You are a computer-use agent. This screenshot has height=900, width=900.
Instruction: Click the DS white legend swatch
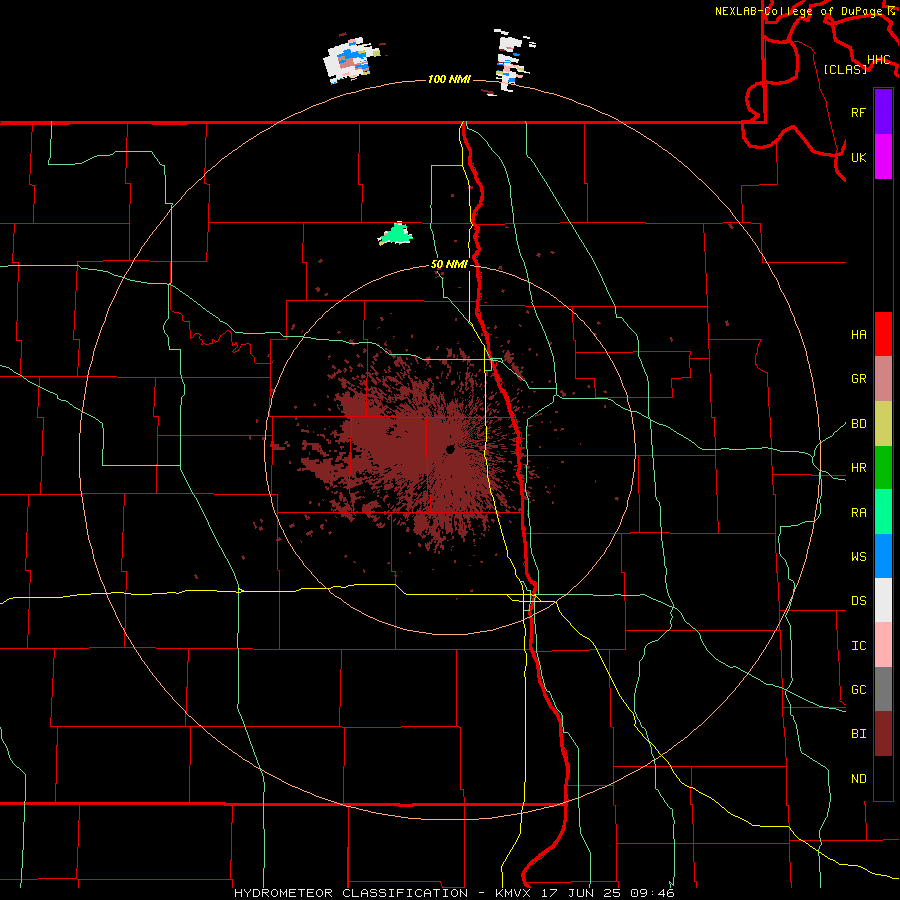[x=883, y=600]
